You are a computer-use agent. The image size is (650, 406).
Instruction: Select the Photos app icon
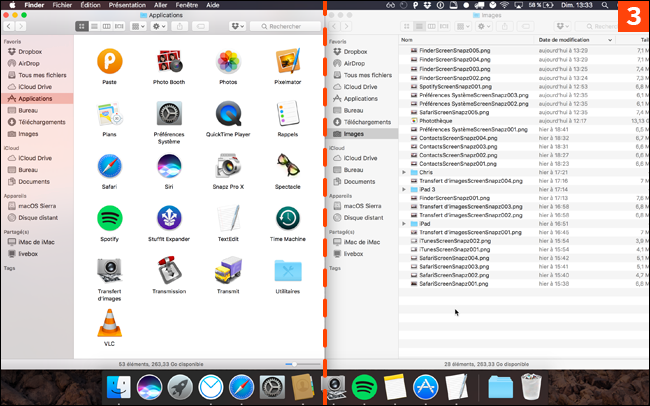click(228, 61)
